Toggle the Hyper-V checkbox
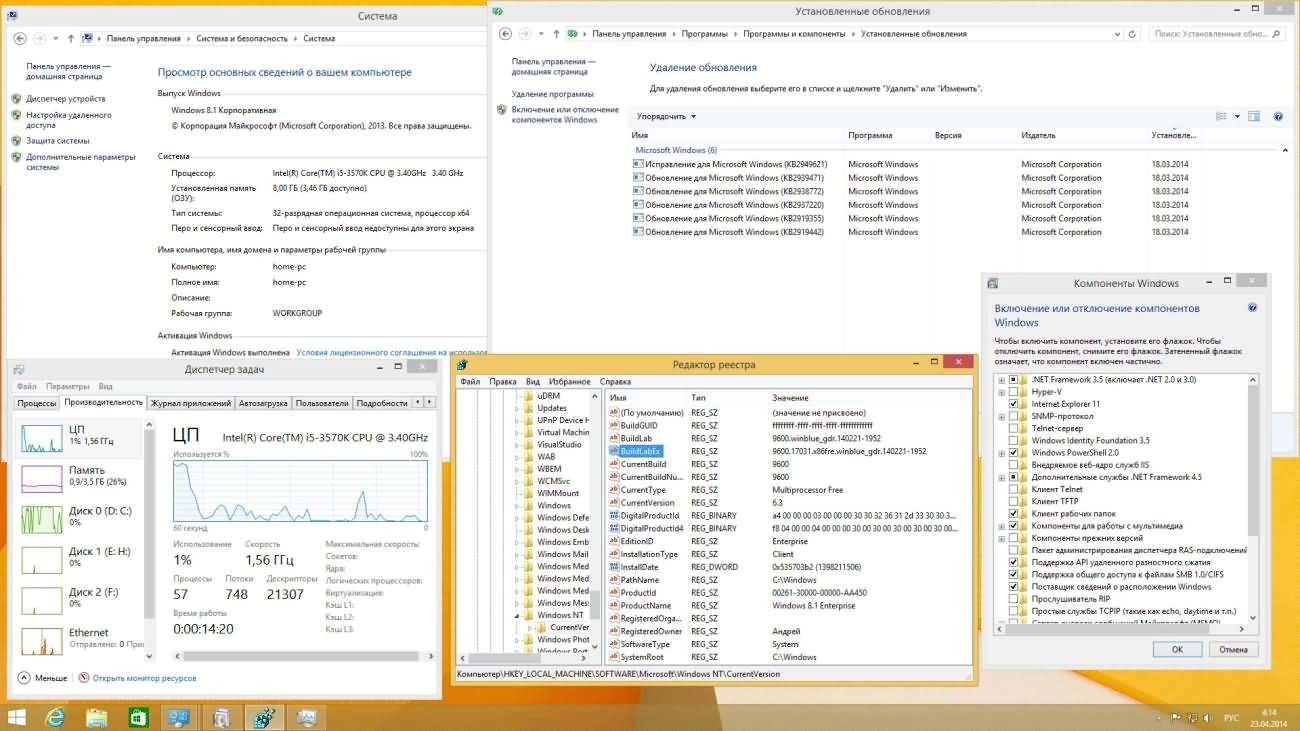 [1013, 392]
